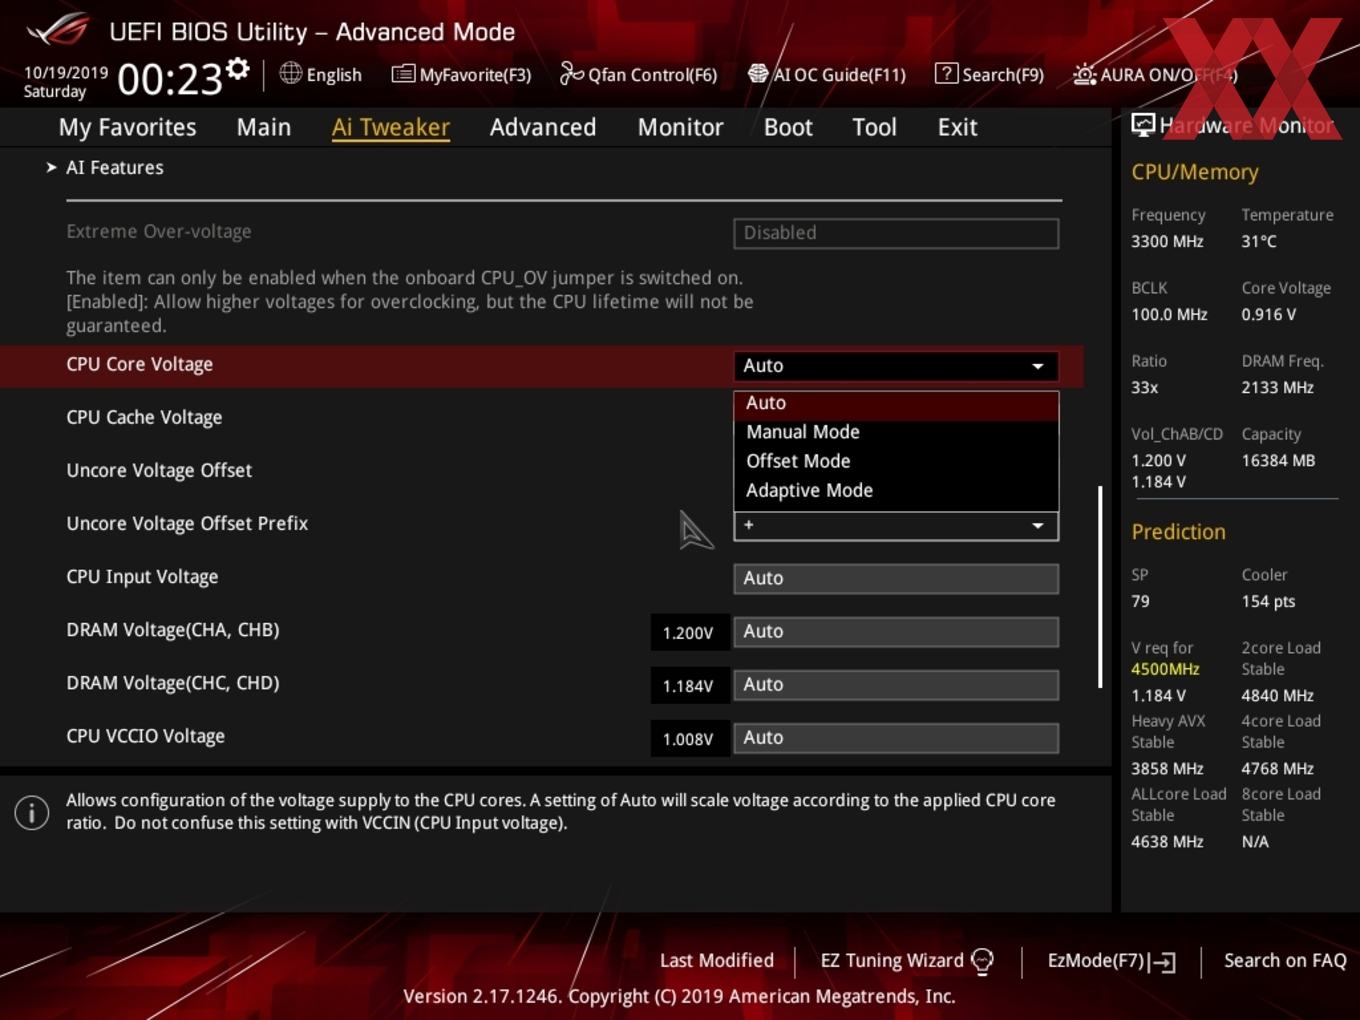Screen dimensions: 1360x1020
Task: Click the 1.184V DRAM voltage readout
Action: 689,685
